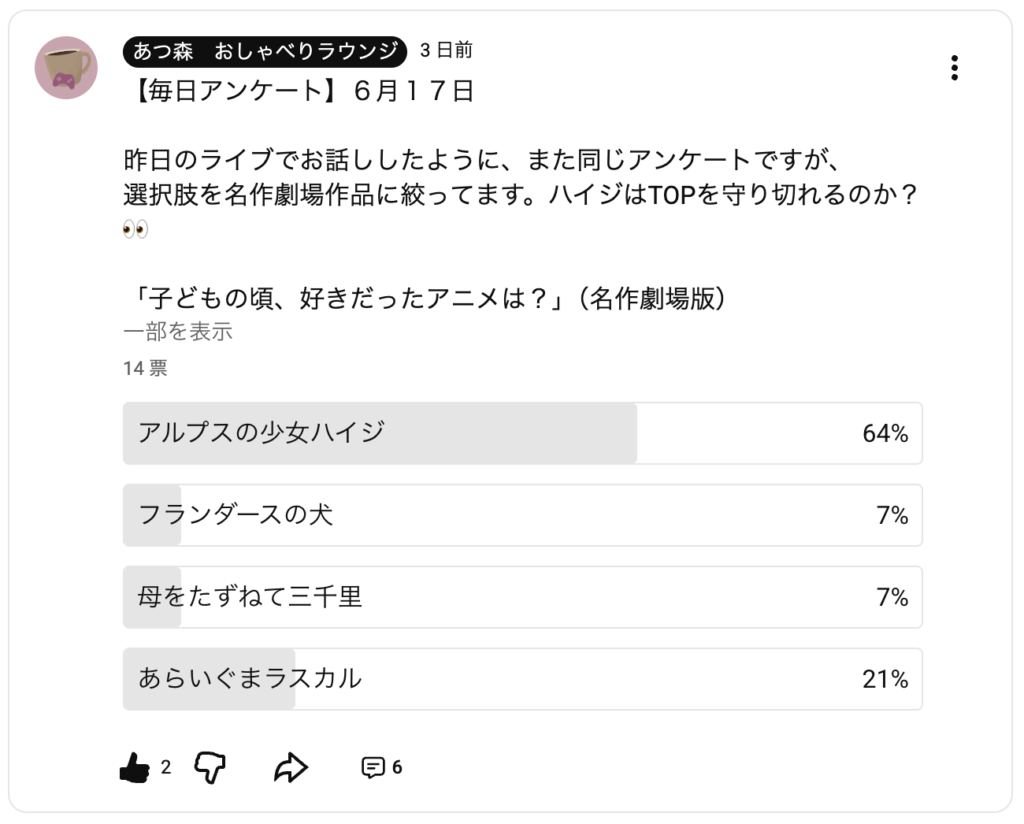Collapse post text with 一部を表示
Viewport: 1024px width, 824px height.
point(178,332)
